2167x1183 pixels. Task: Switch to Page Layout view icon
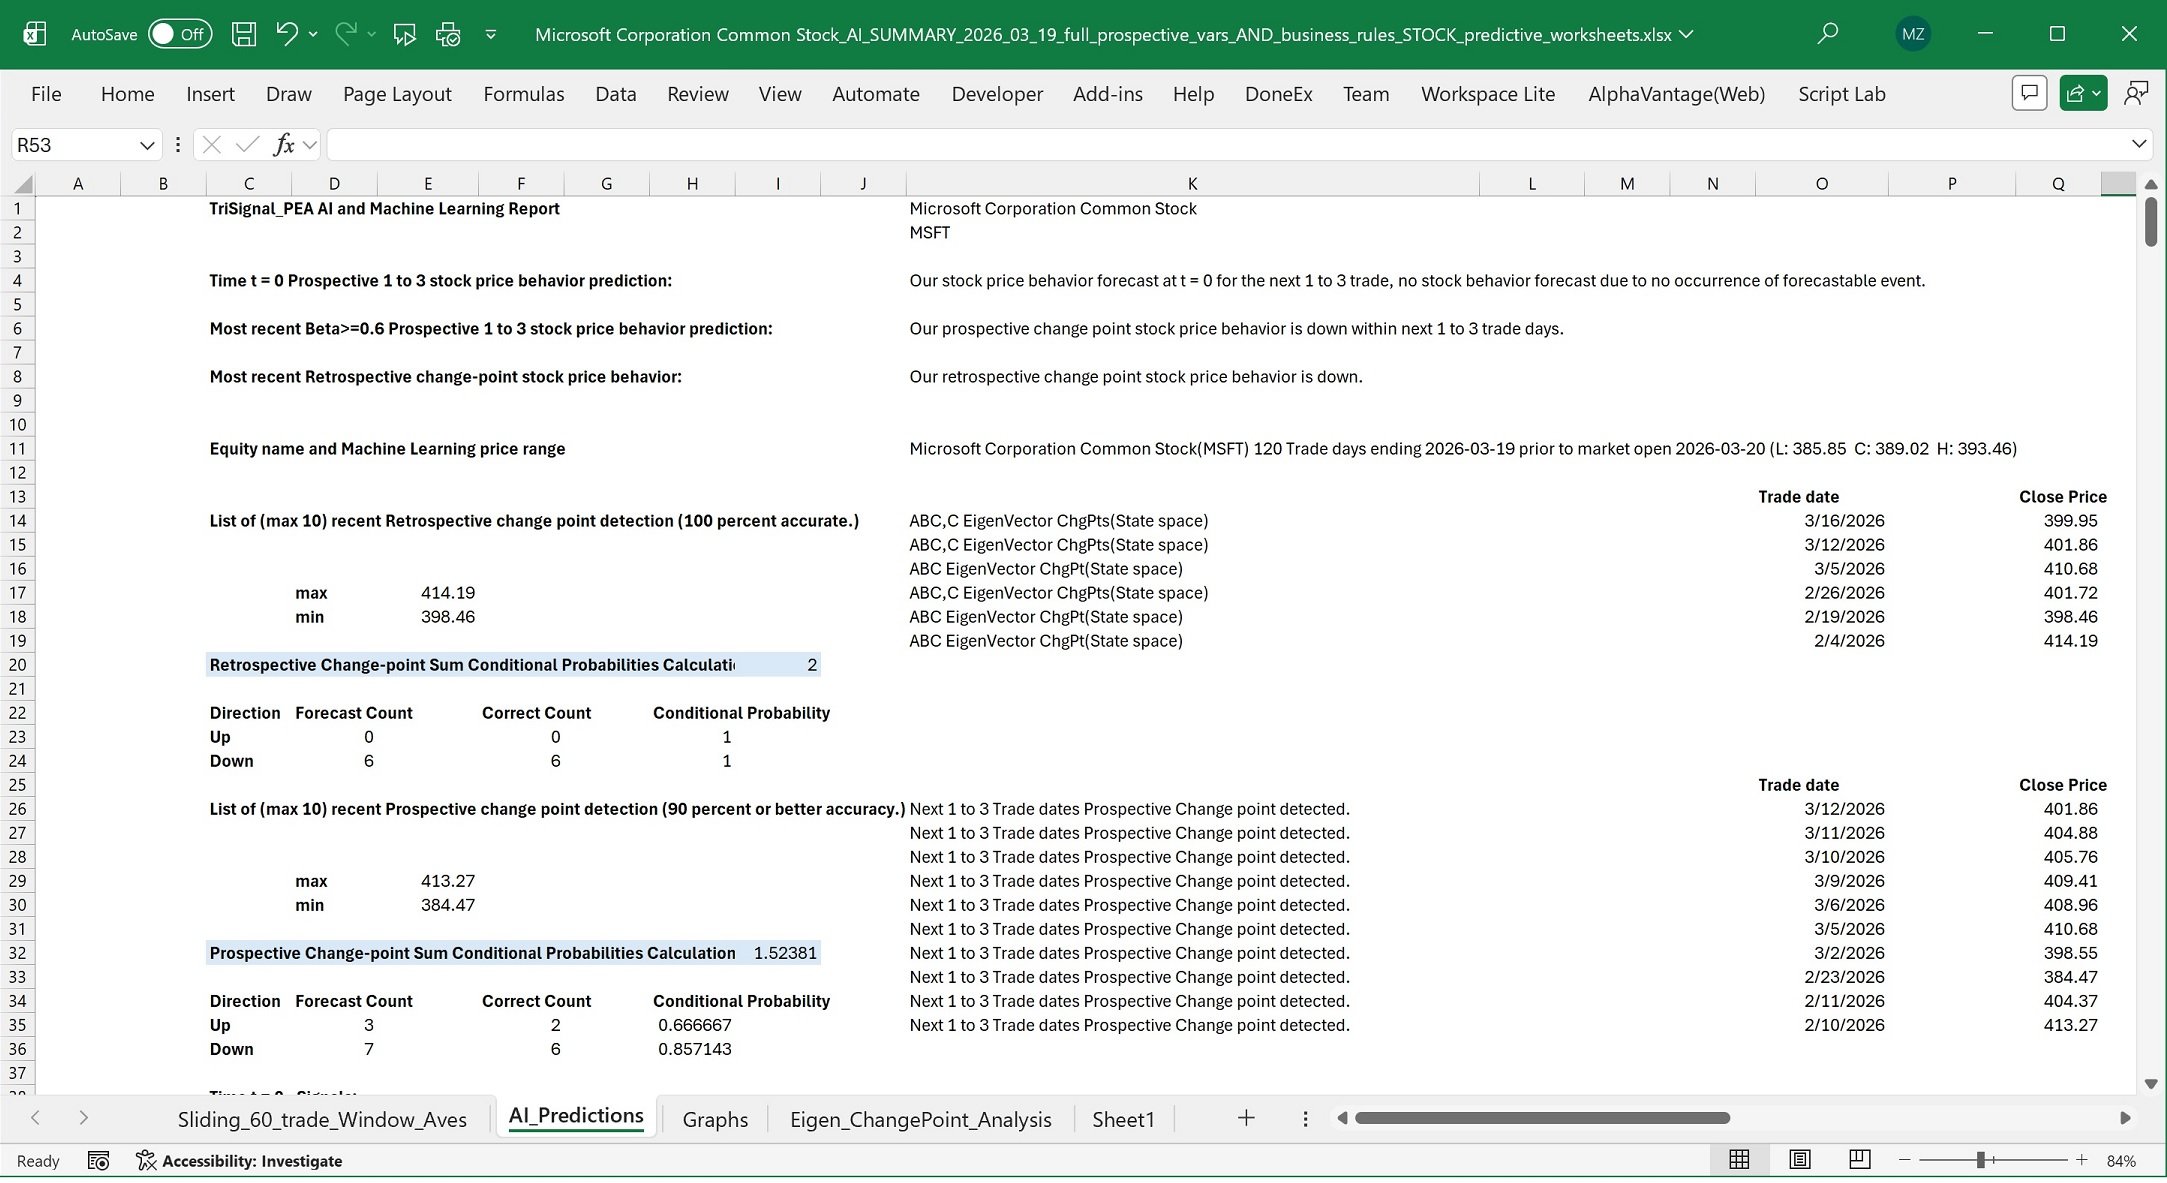pyautogui.click(x=1800, y=1160)
